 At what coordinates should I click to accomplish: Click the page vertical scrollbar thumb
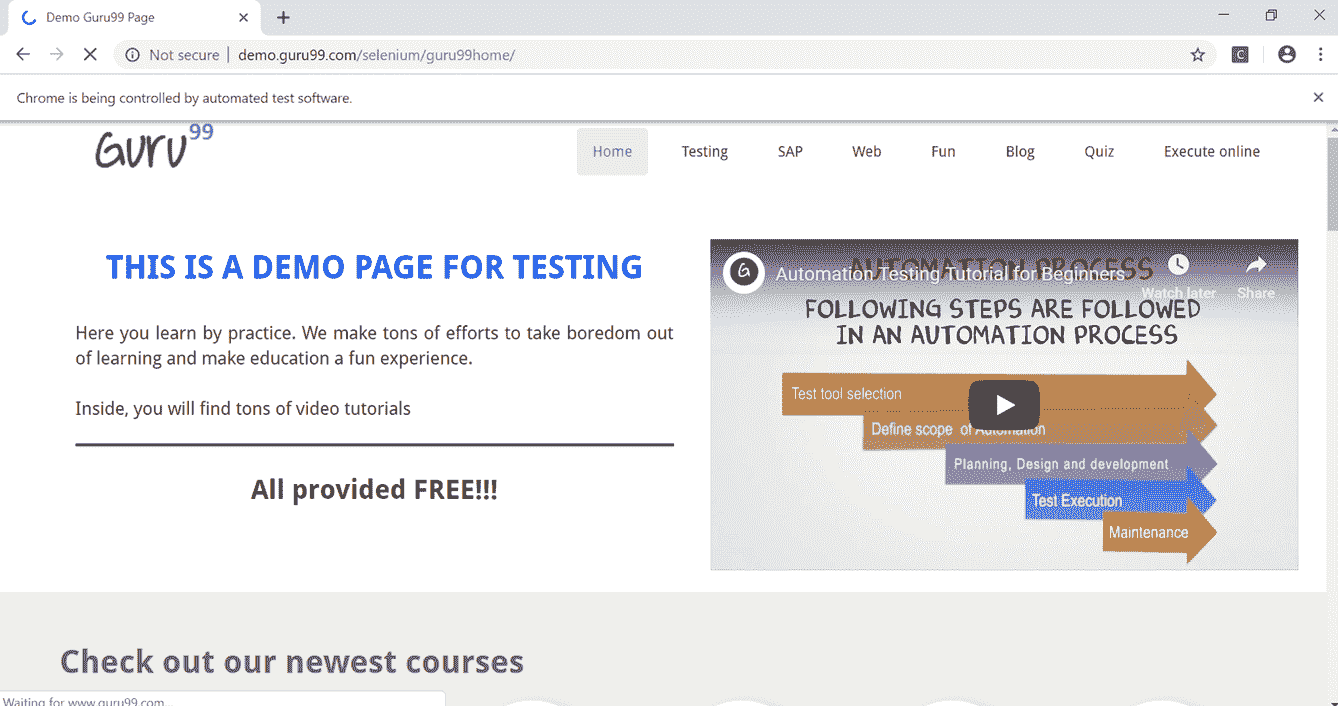(1331, 185)
